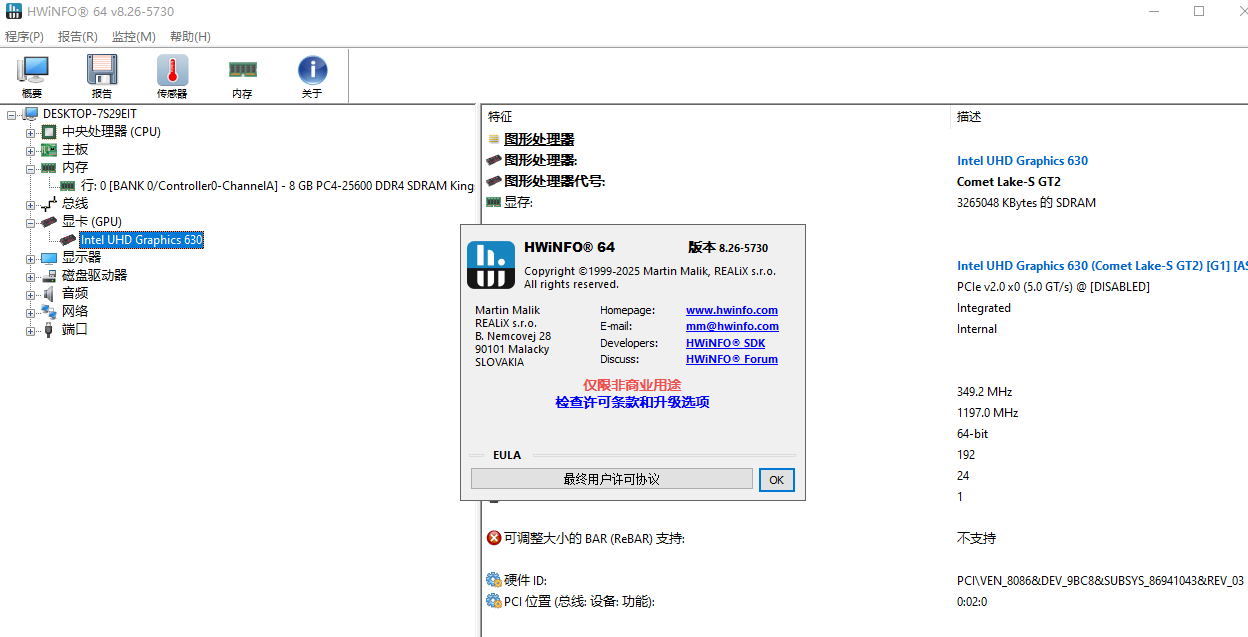Click the memory icon beside 显存 row
The width and height of the screenshot is (1248, 637).
(493, 202)
